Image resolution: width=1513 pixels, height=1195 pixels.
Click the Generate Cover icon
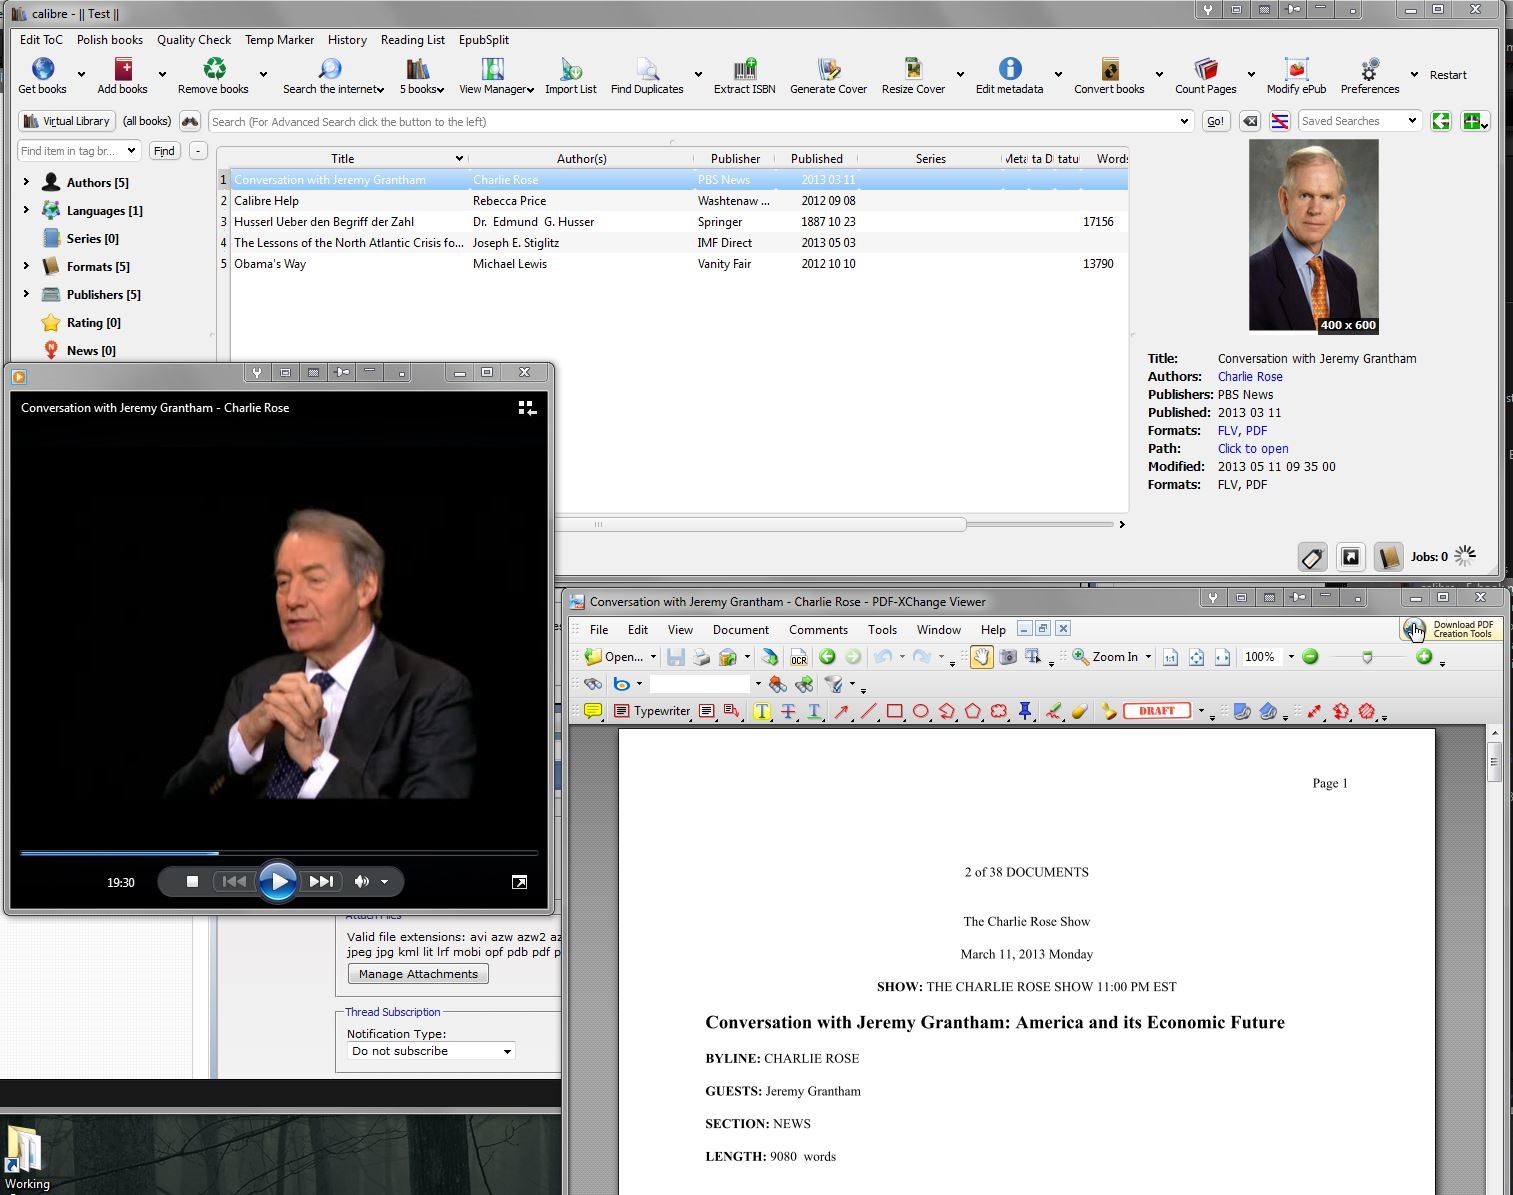pyautogui.click(x=829, y=68)
